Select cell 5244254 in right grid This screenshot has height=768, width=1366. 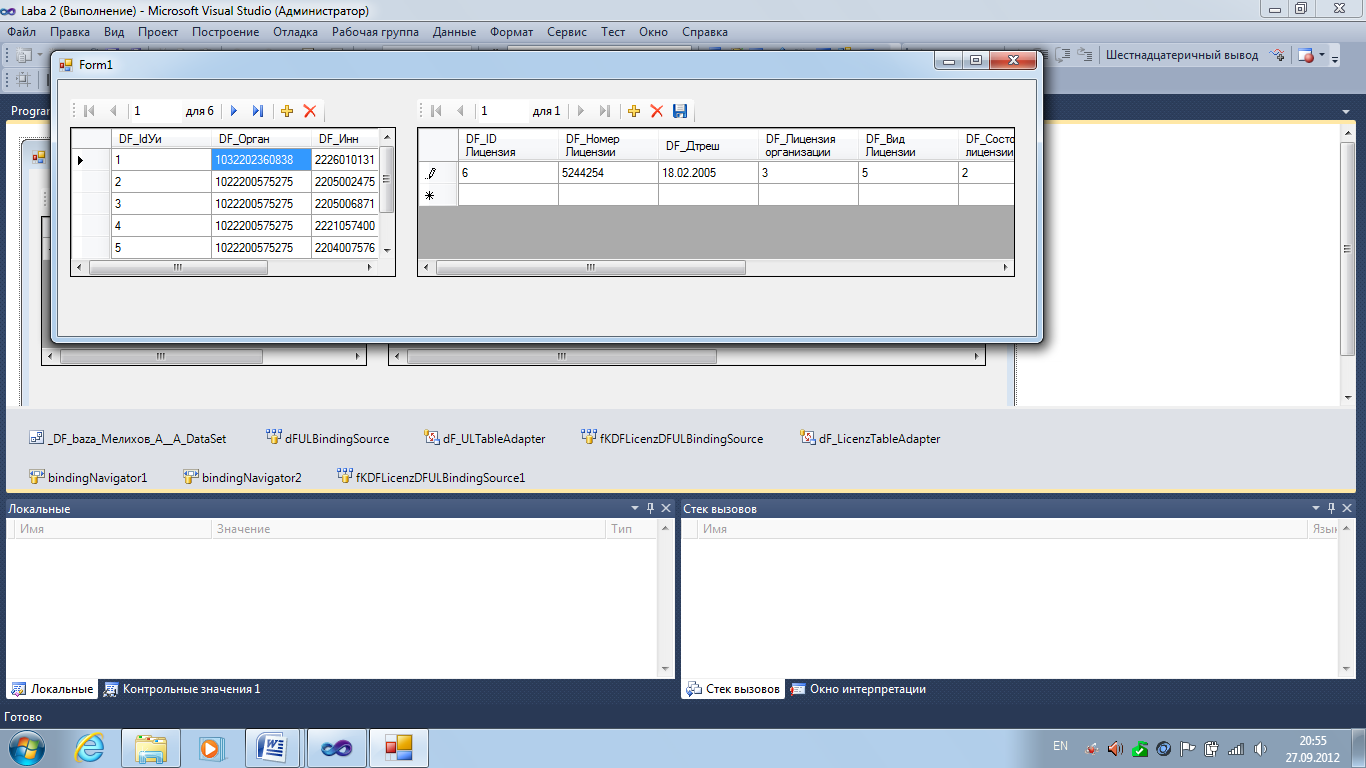[x=608, y=173]
